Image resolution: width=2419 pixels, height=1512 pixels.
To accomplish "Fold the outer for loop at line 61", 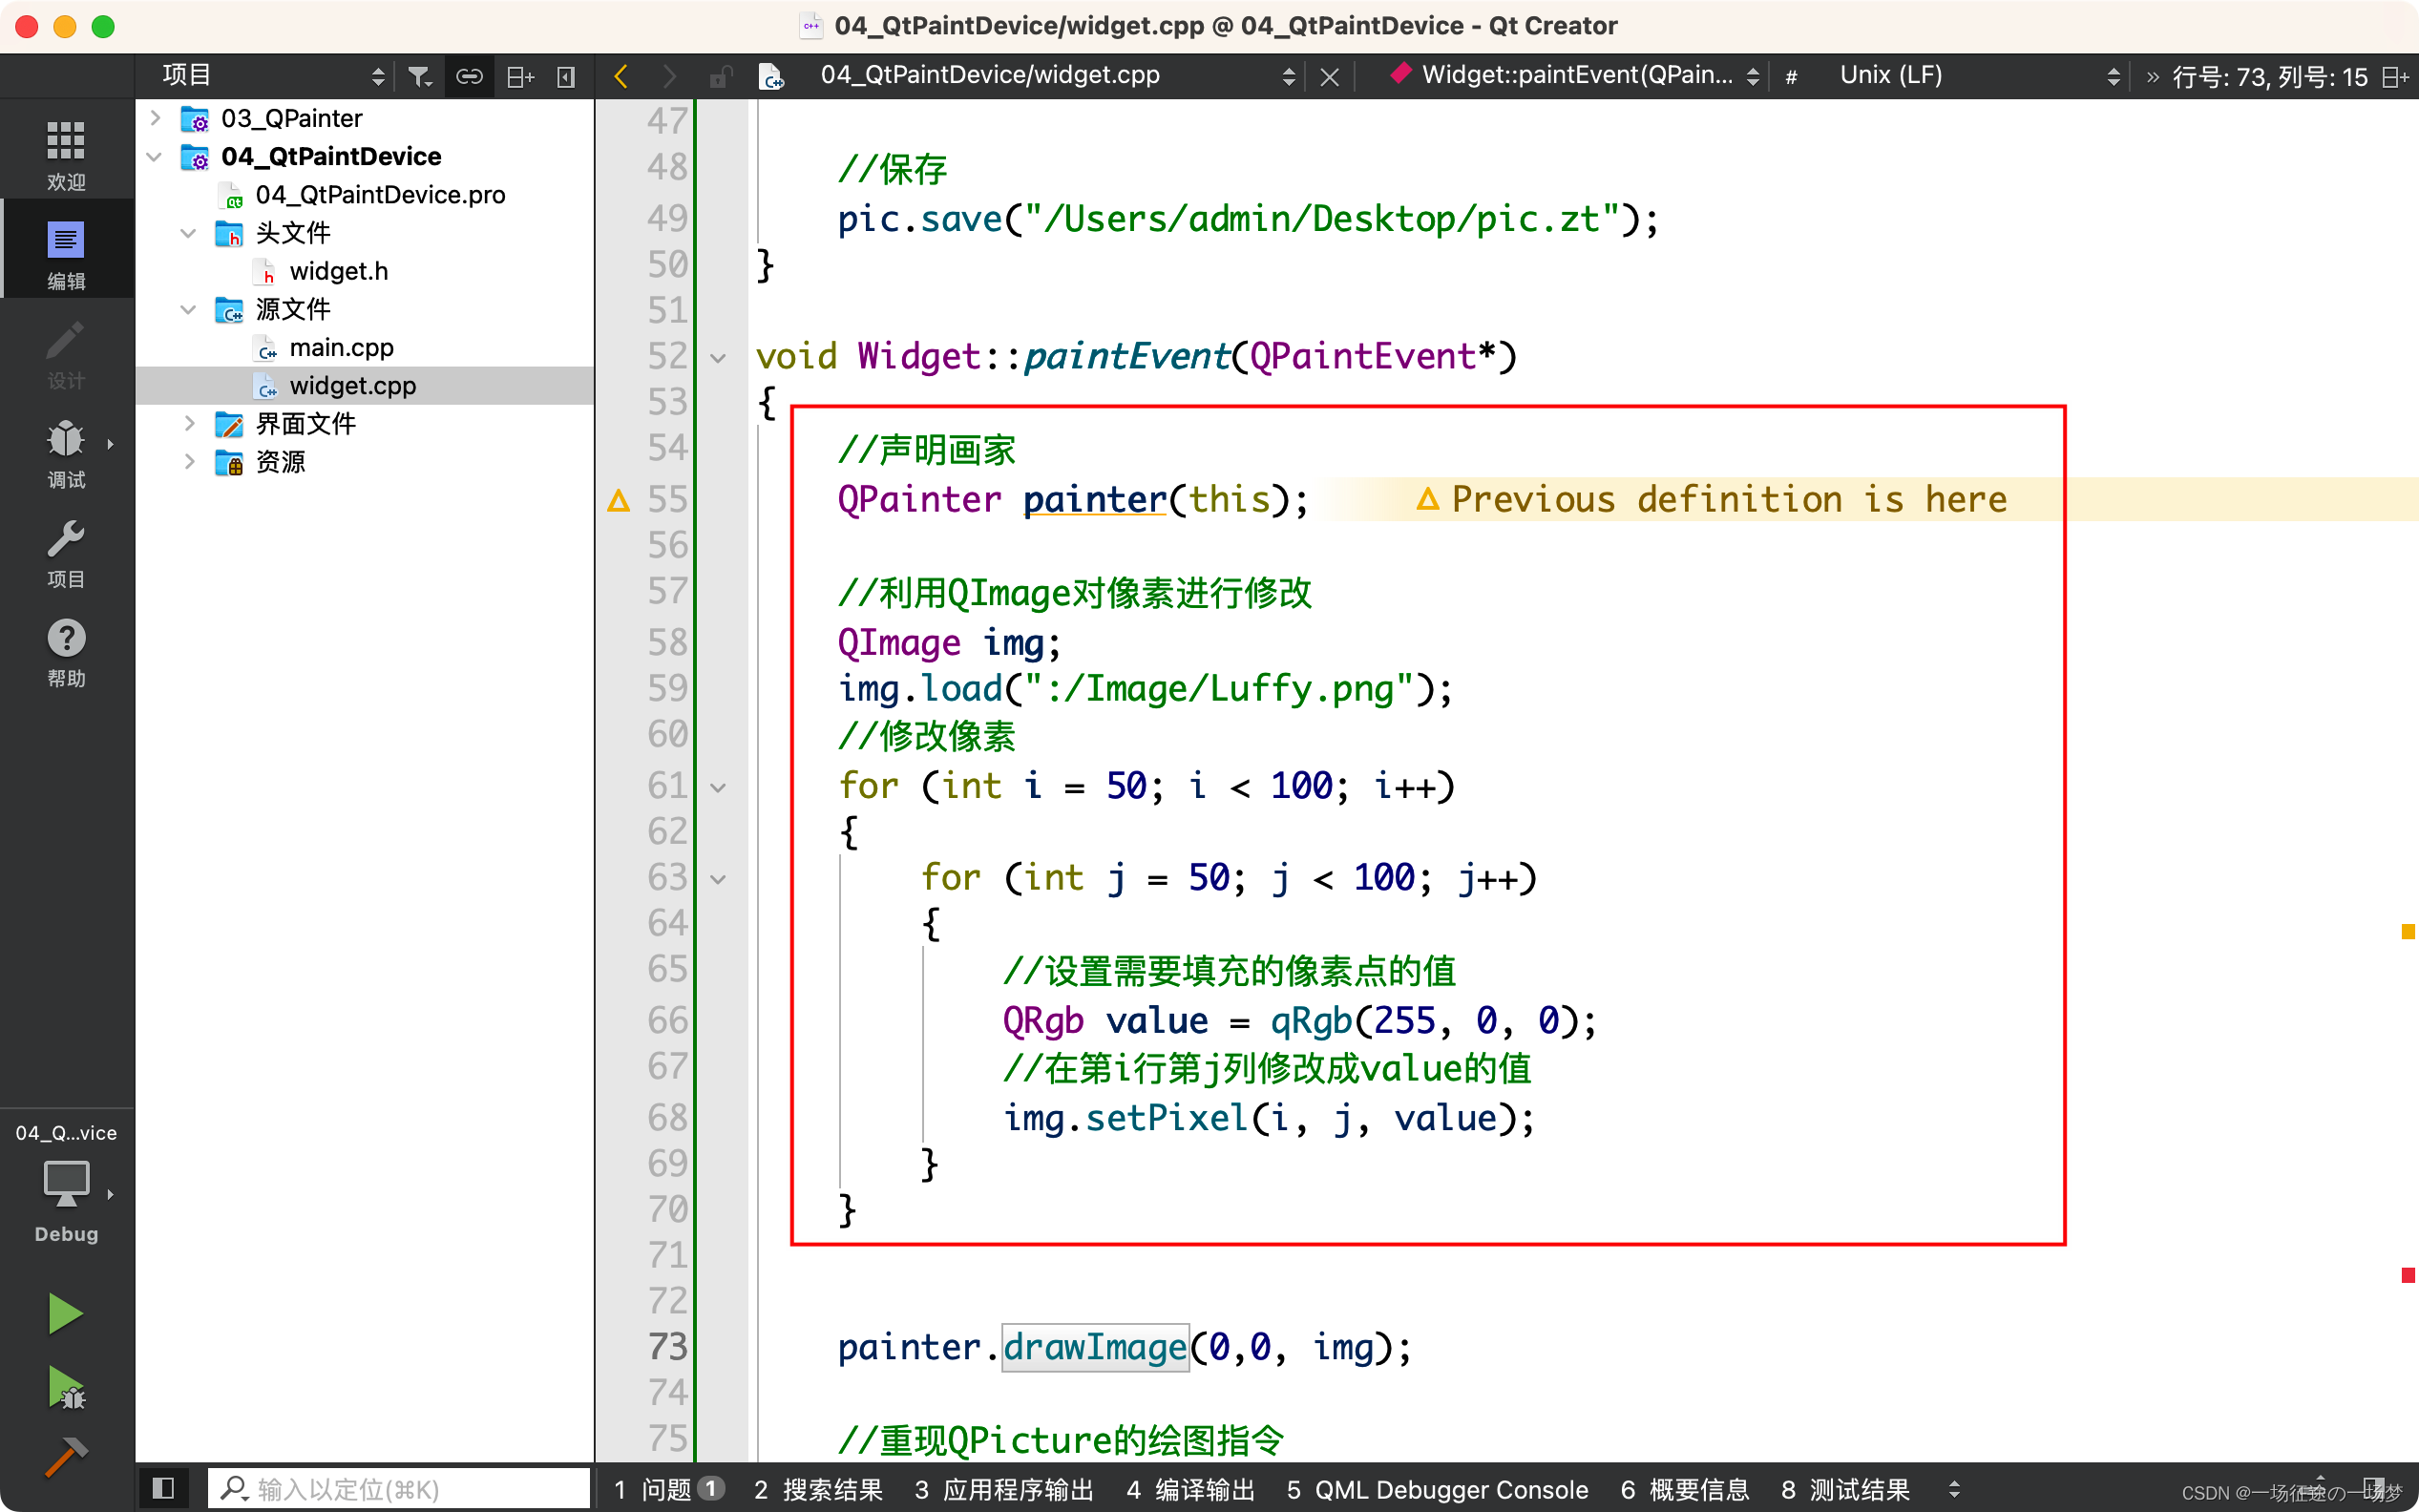I will point(718,787).
